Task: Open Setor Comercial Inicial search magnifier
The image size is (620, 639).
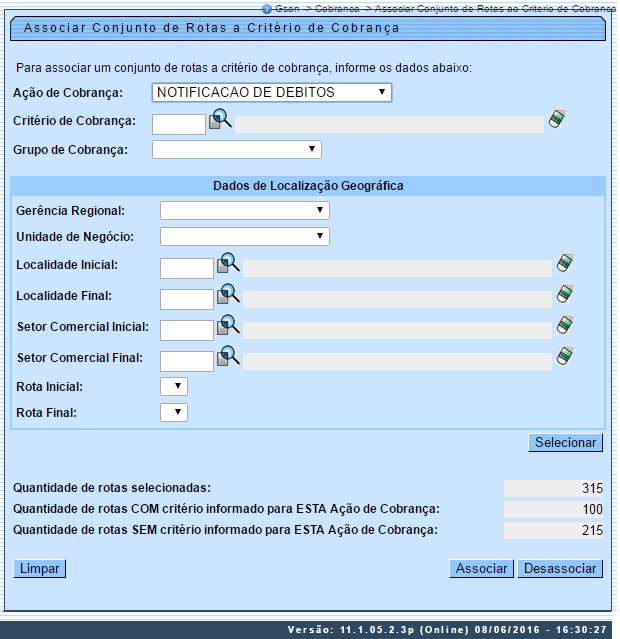Action: [x=229, y=326]
